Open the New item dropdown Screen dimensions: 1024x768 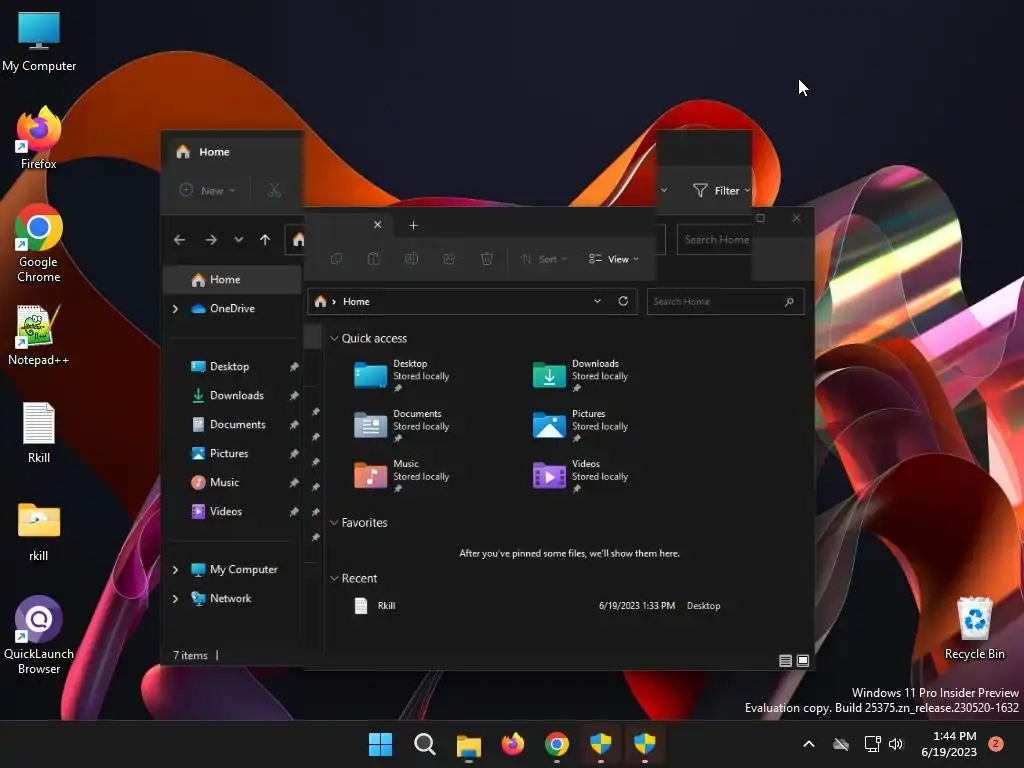(x=207, y=191)
